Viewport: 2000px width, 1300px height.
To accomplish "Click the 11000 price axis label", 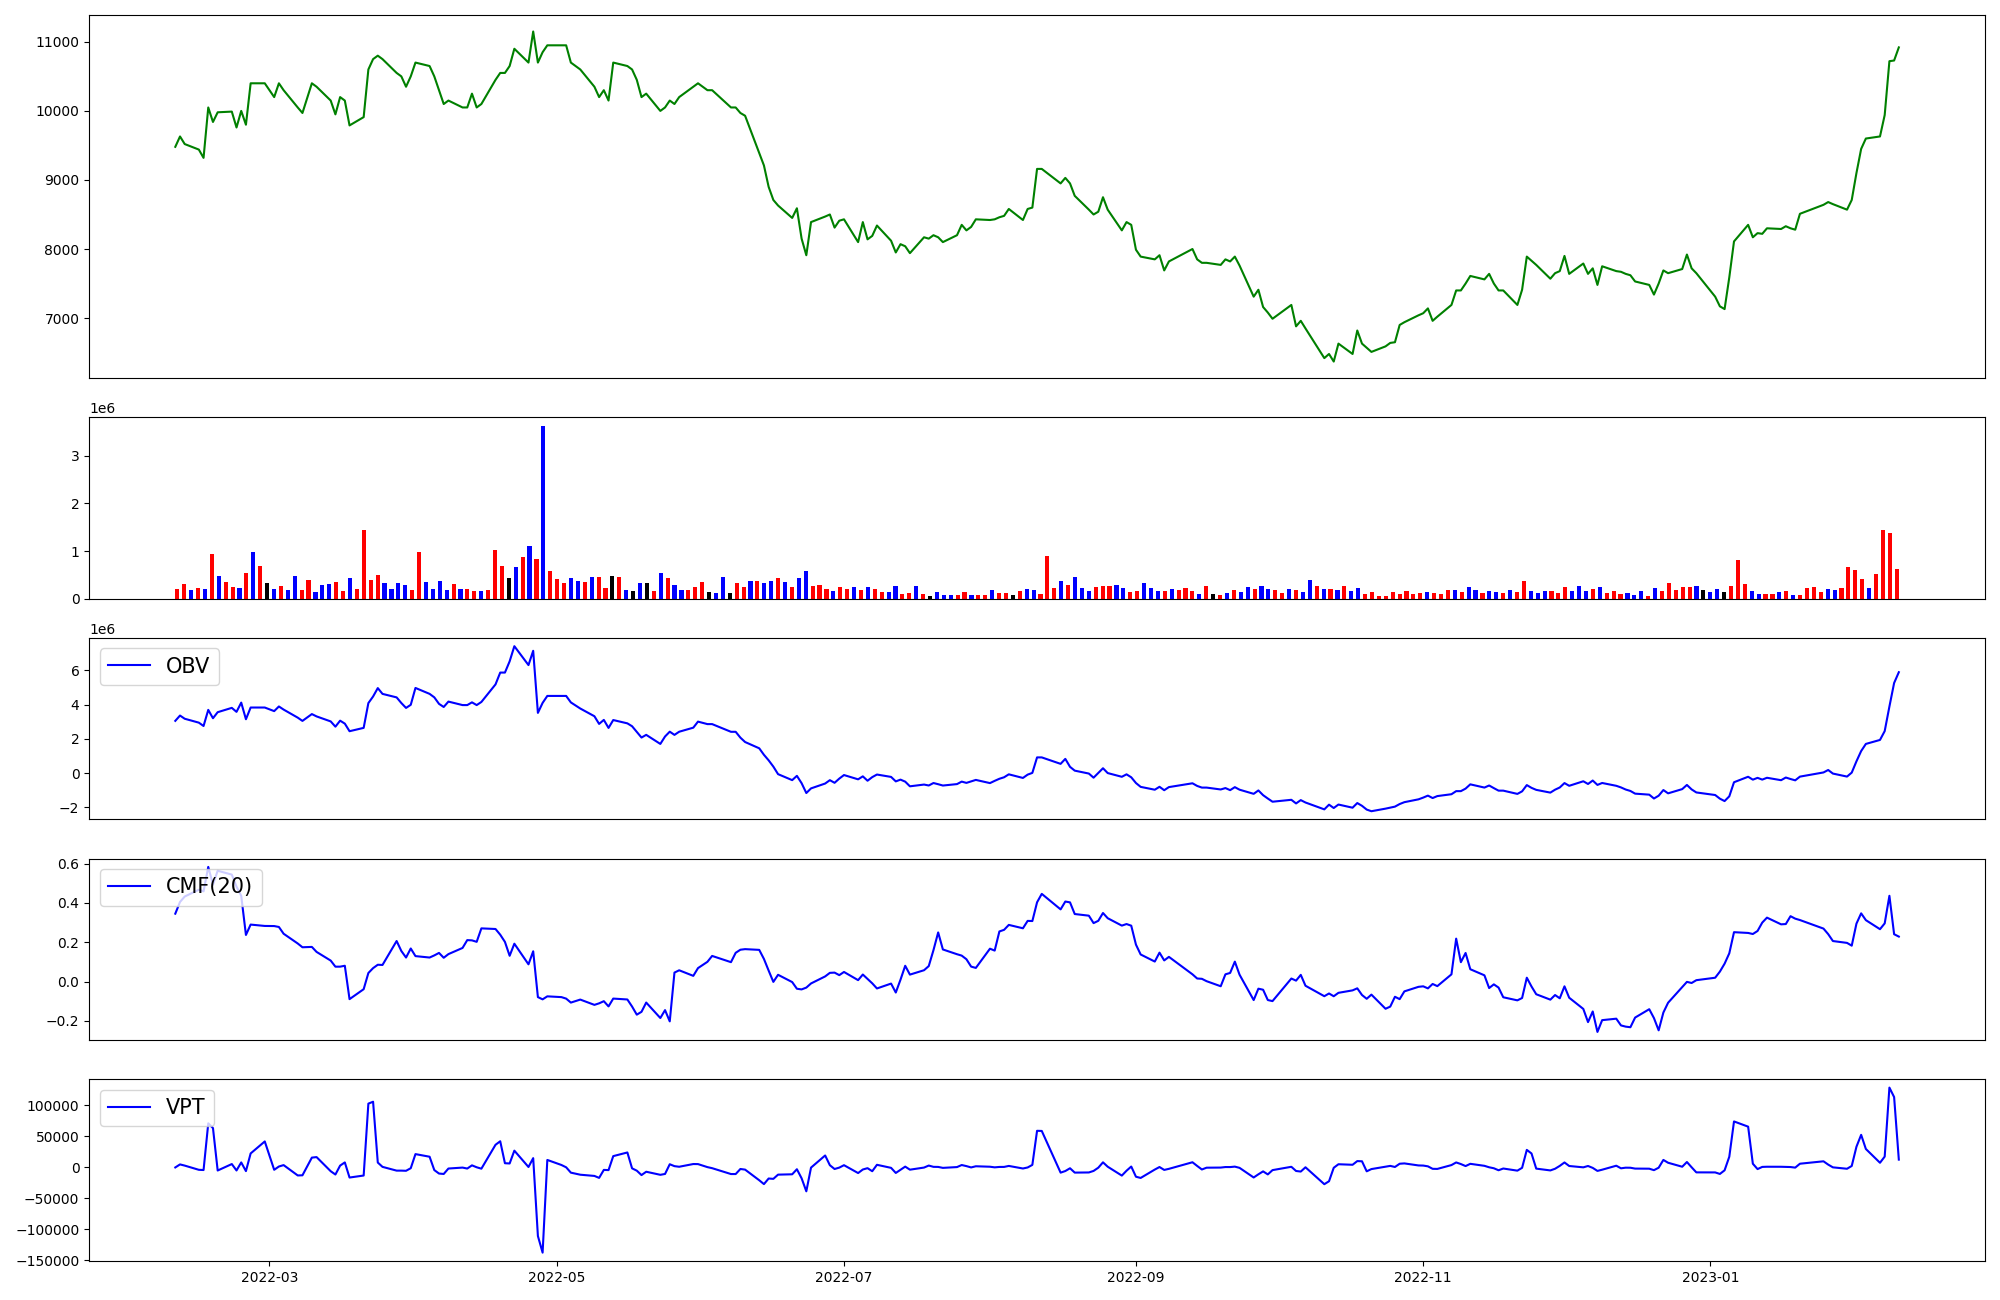I will (x=57, y=42).
